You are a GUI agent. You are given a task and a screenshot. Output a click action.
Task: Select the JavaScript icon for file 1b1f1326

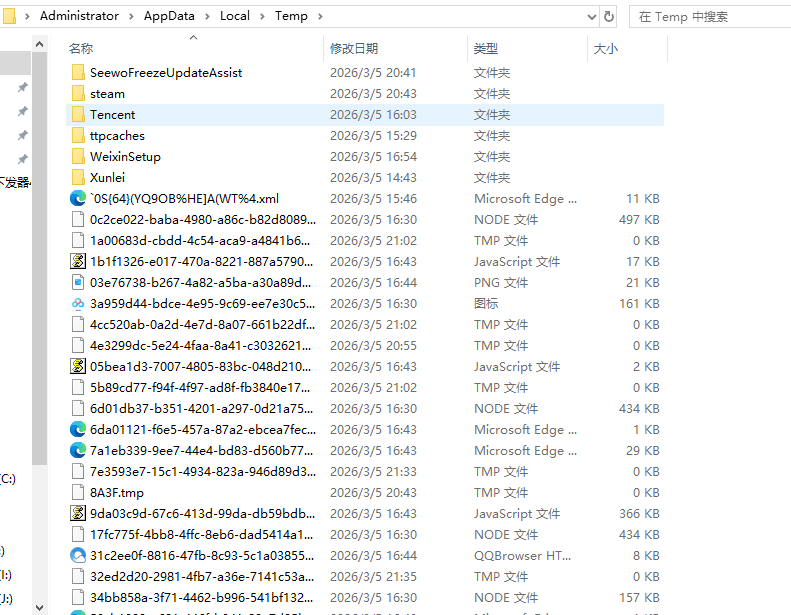(x=78, y=262)
